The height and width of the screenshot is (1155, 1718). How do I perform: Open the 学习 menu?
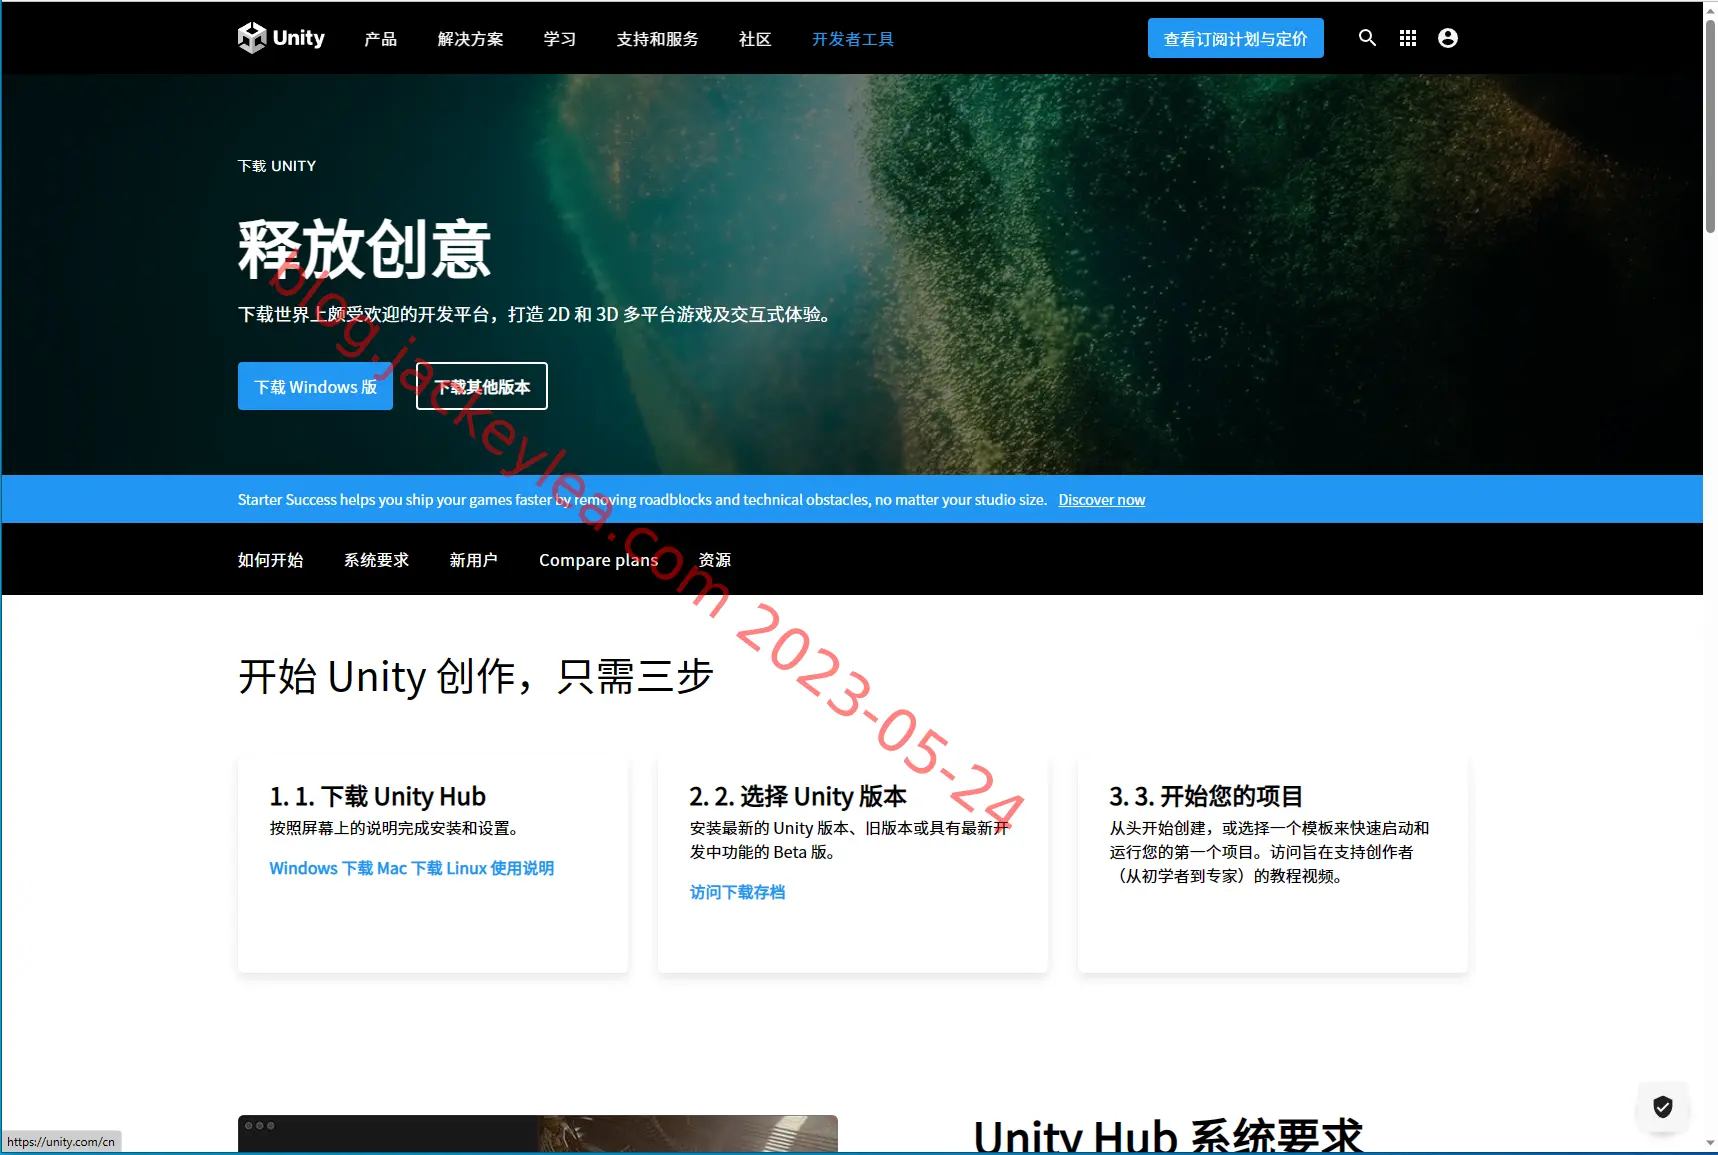pyautogui.click(x=560, y=39)
